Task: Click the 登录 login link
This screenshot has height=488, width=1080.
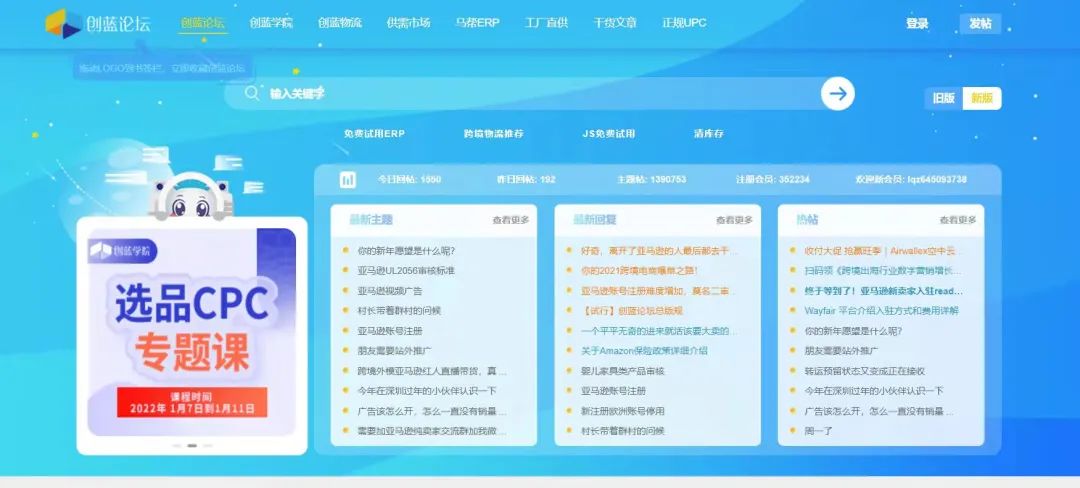Action: (917, 23)
